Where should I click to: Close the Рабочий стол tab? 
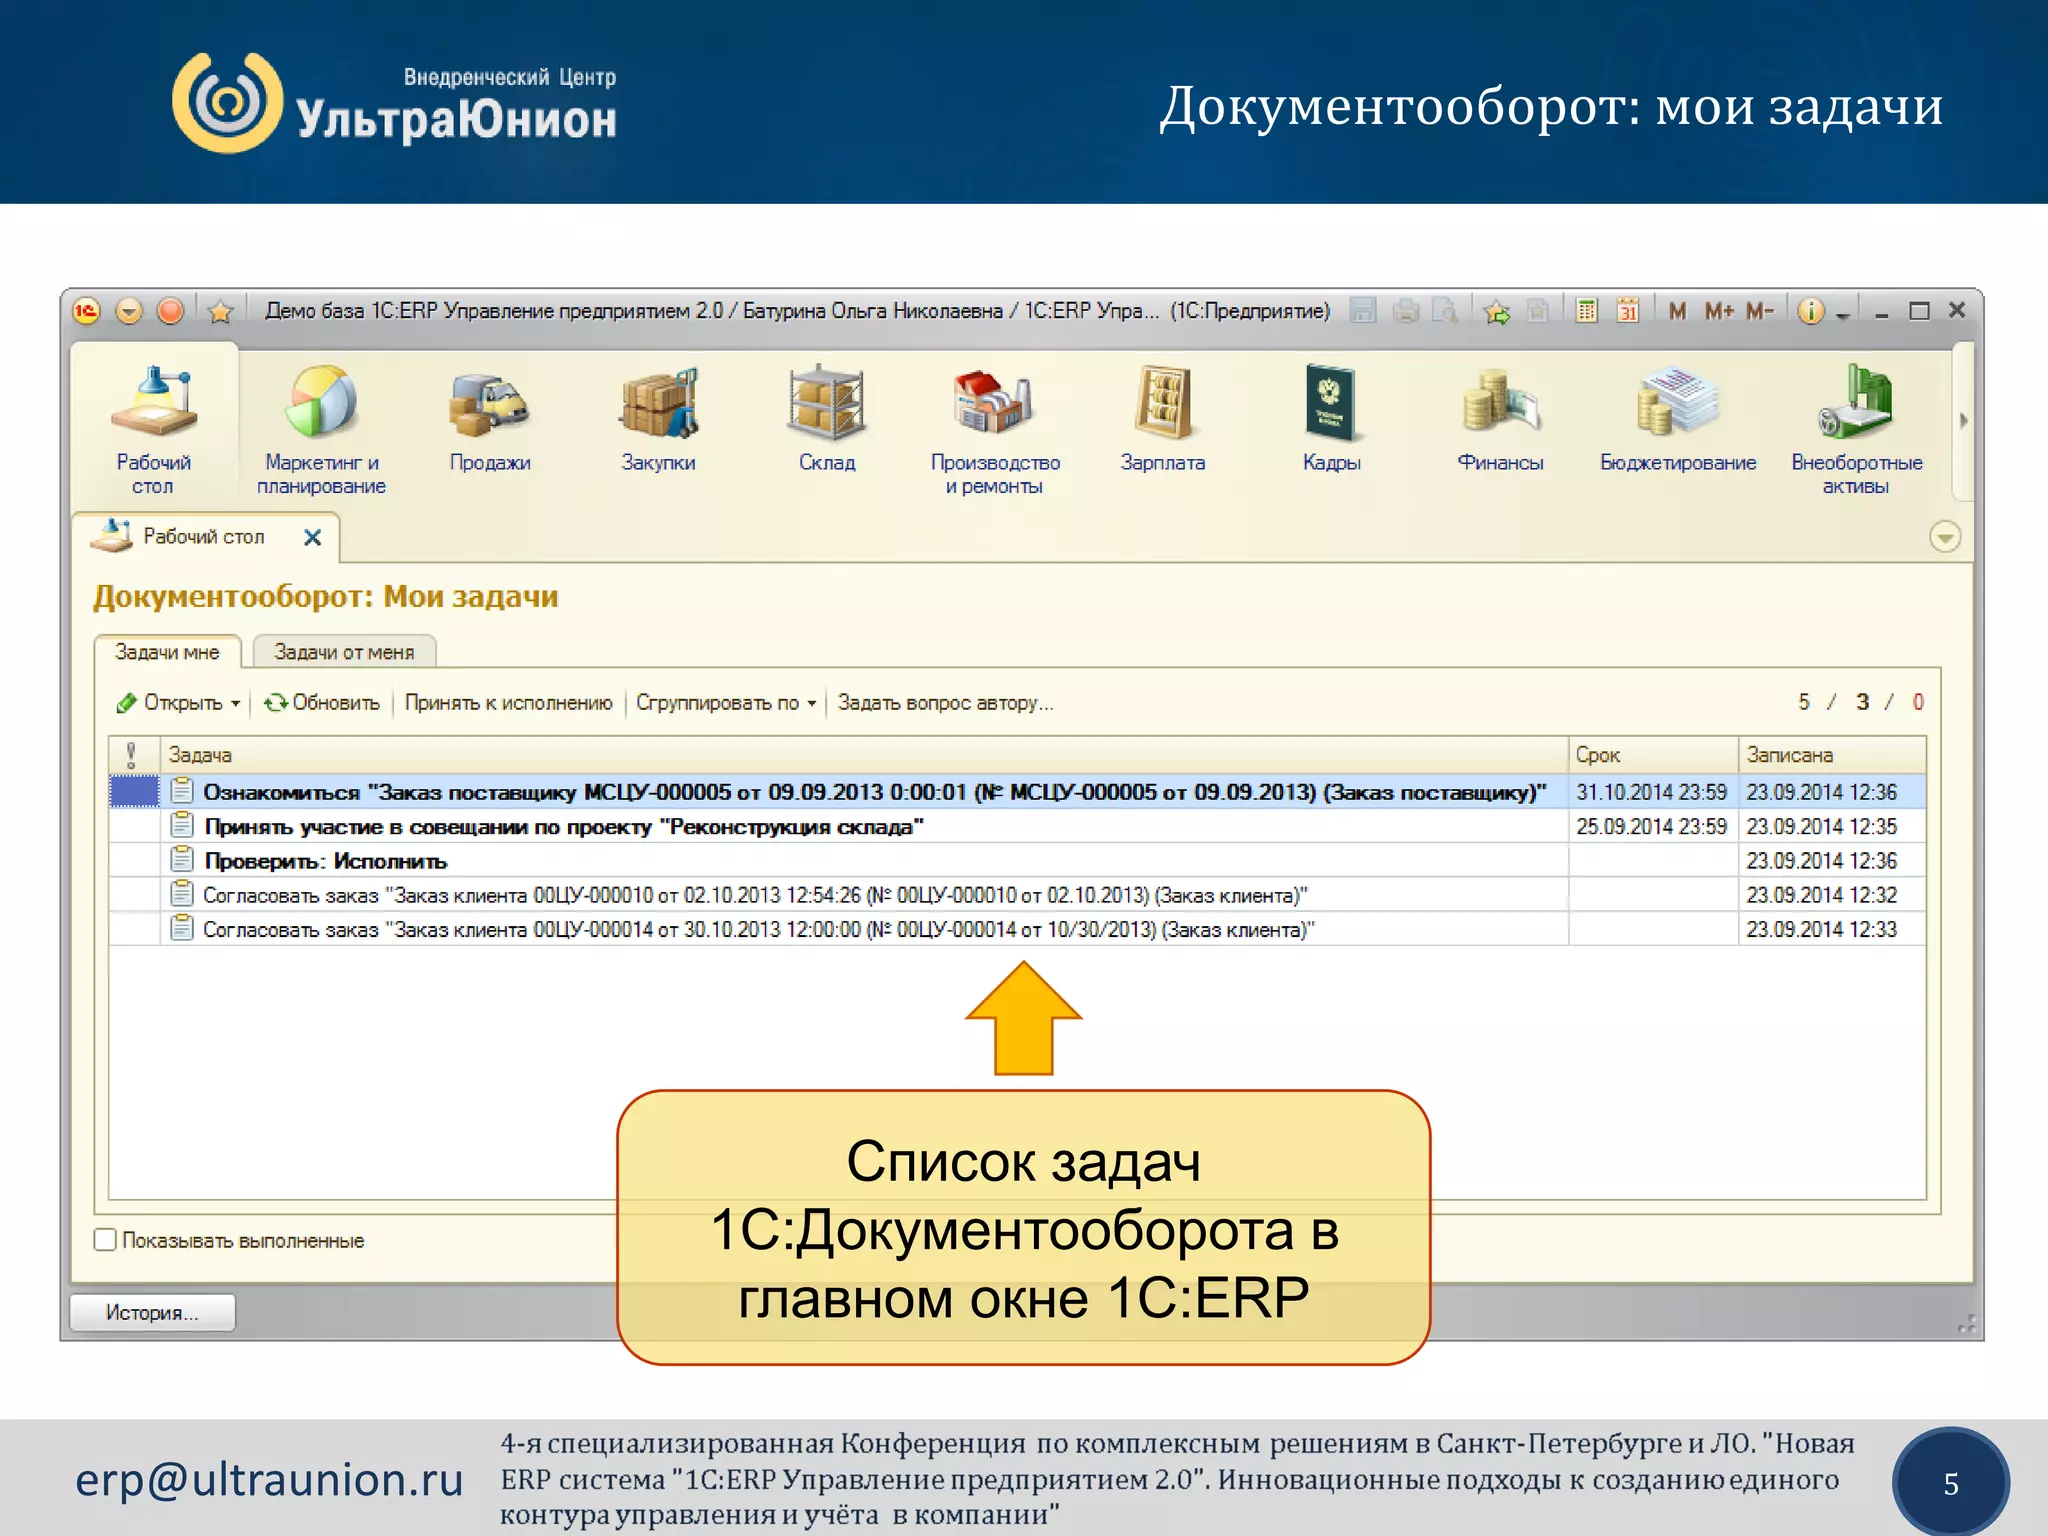coord(312,538)
